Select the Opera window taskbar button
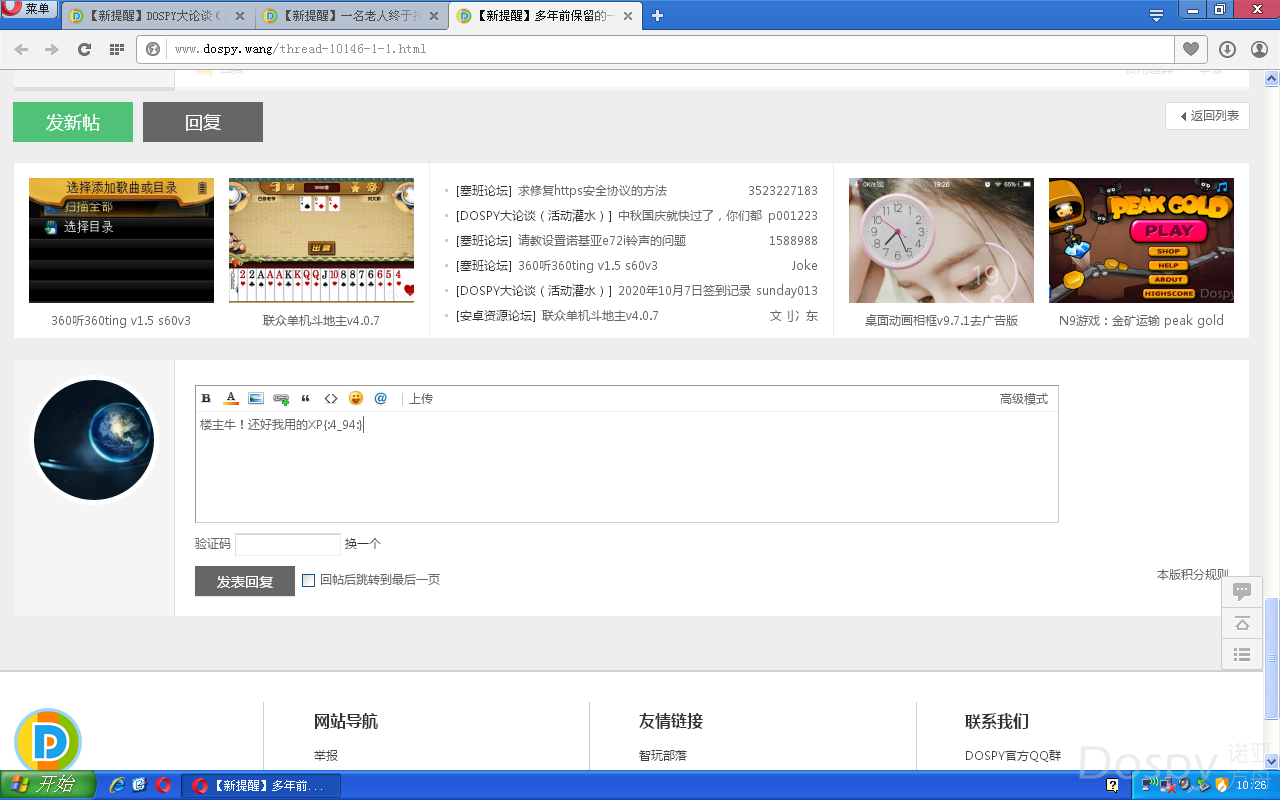This screenshot has width=1280, height=800. (260, 786)
